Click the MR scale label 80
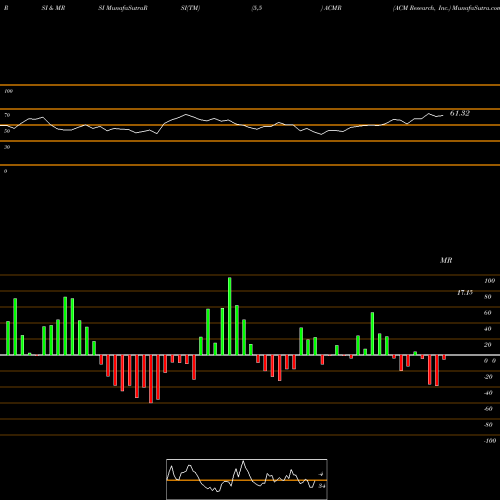 click(x=488, y=297)
